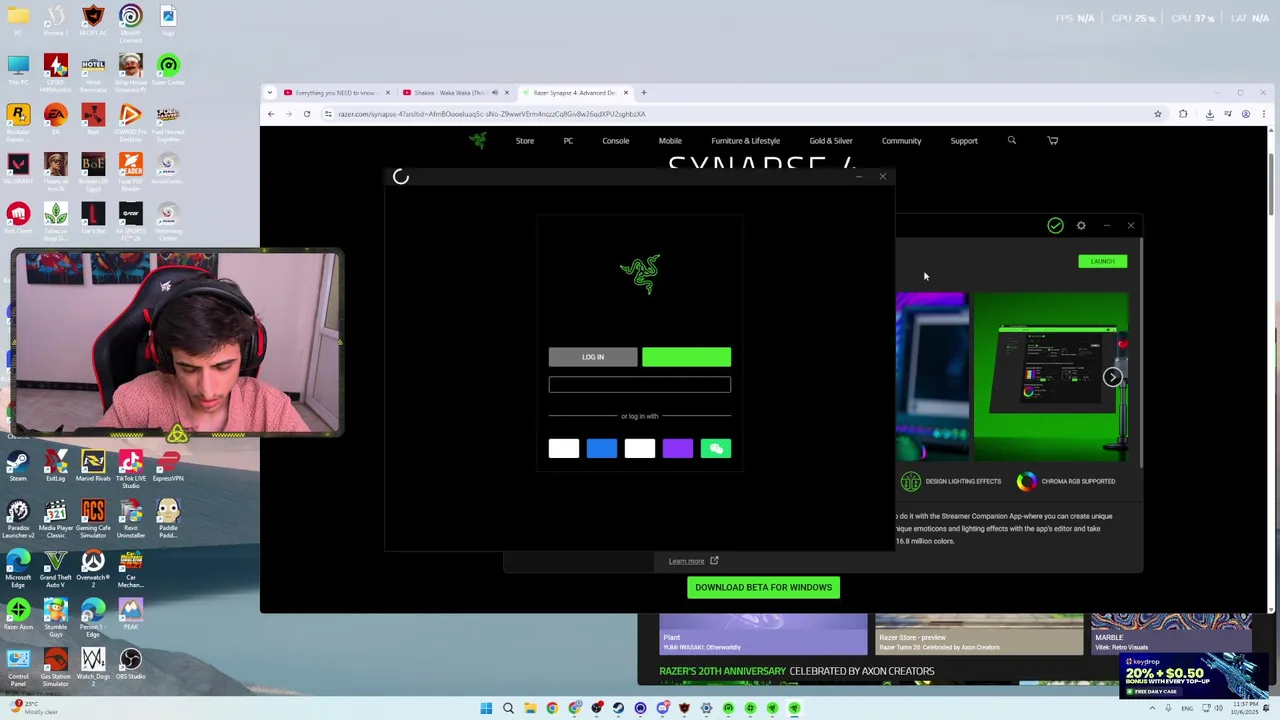
Task: Go back in browser history
Action: click(271, 114)
